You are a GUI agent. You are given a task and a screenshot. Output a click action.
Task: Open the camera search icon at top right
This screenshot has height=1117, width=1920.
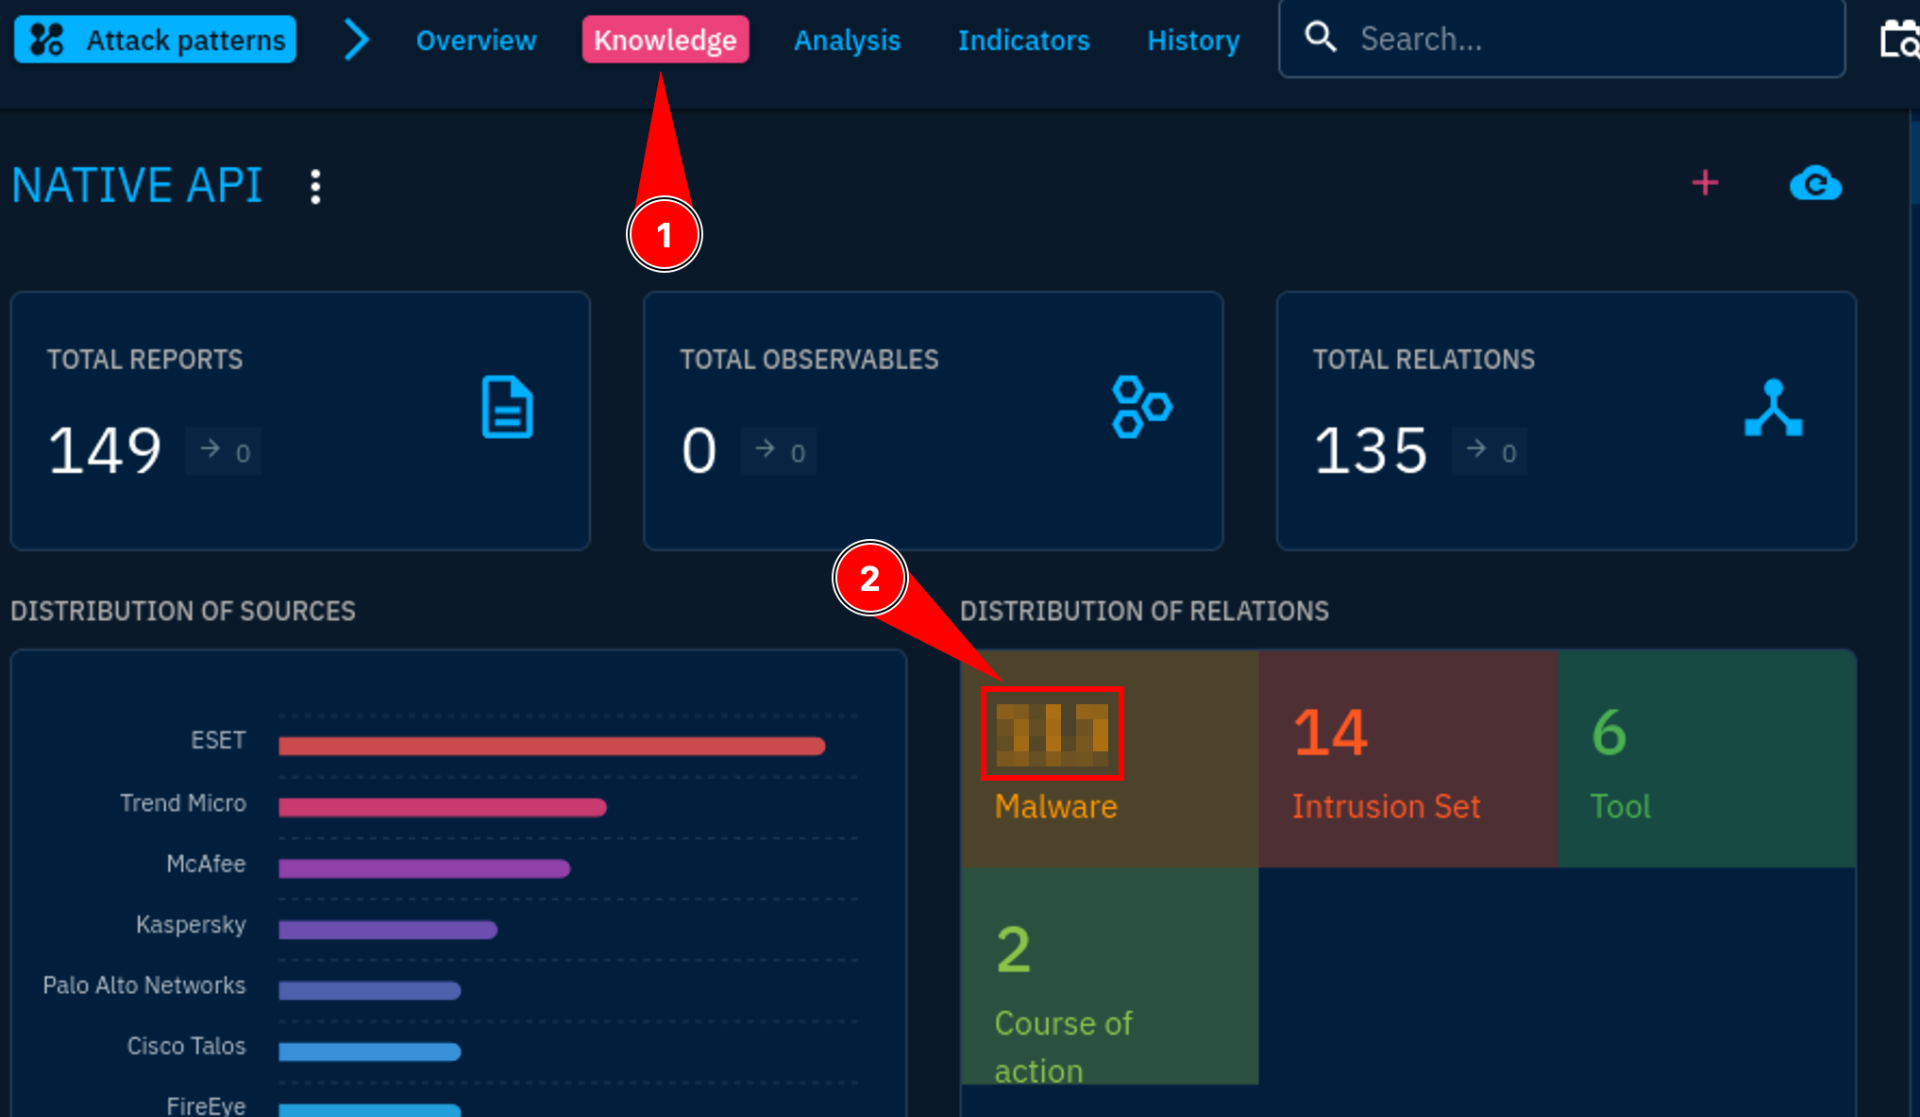tap(1899, 40)
